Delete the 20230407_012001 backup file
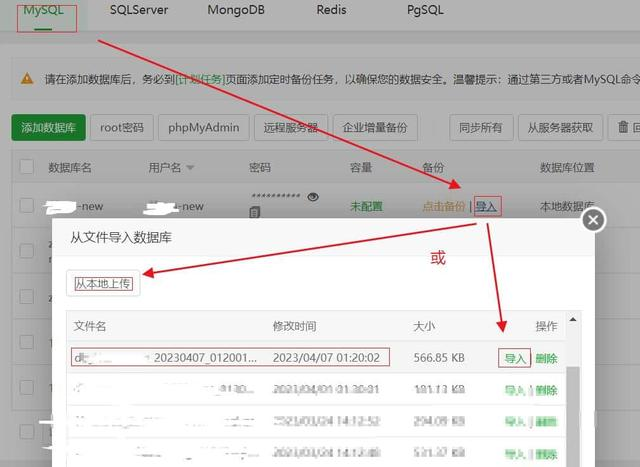 (x=546, y=358)
